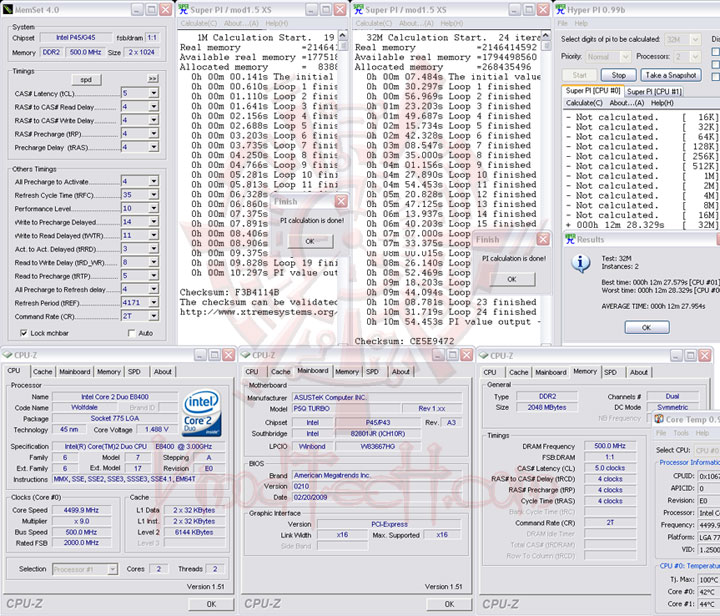Click OK in the leftmost CPU-Z window
The height and width of the screenshot is (616, 720).
(211, 604)
